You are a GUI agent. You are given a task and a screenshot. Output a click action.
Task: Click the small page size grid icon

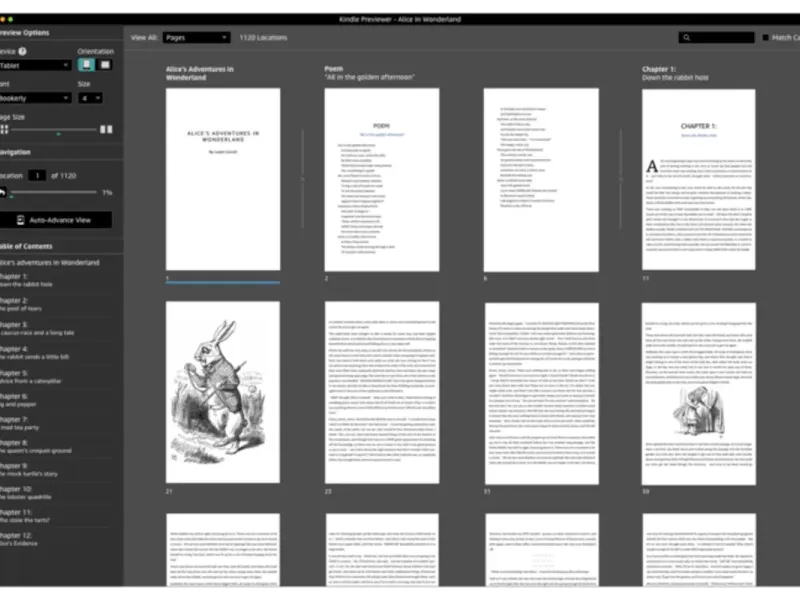[x=4, y=129]
